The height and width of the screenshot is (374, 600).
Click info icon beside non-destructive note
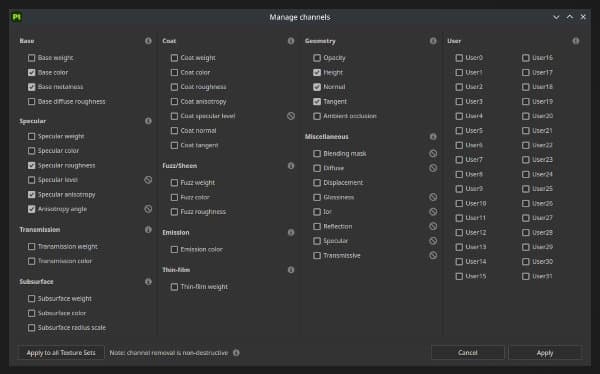236,353
